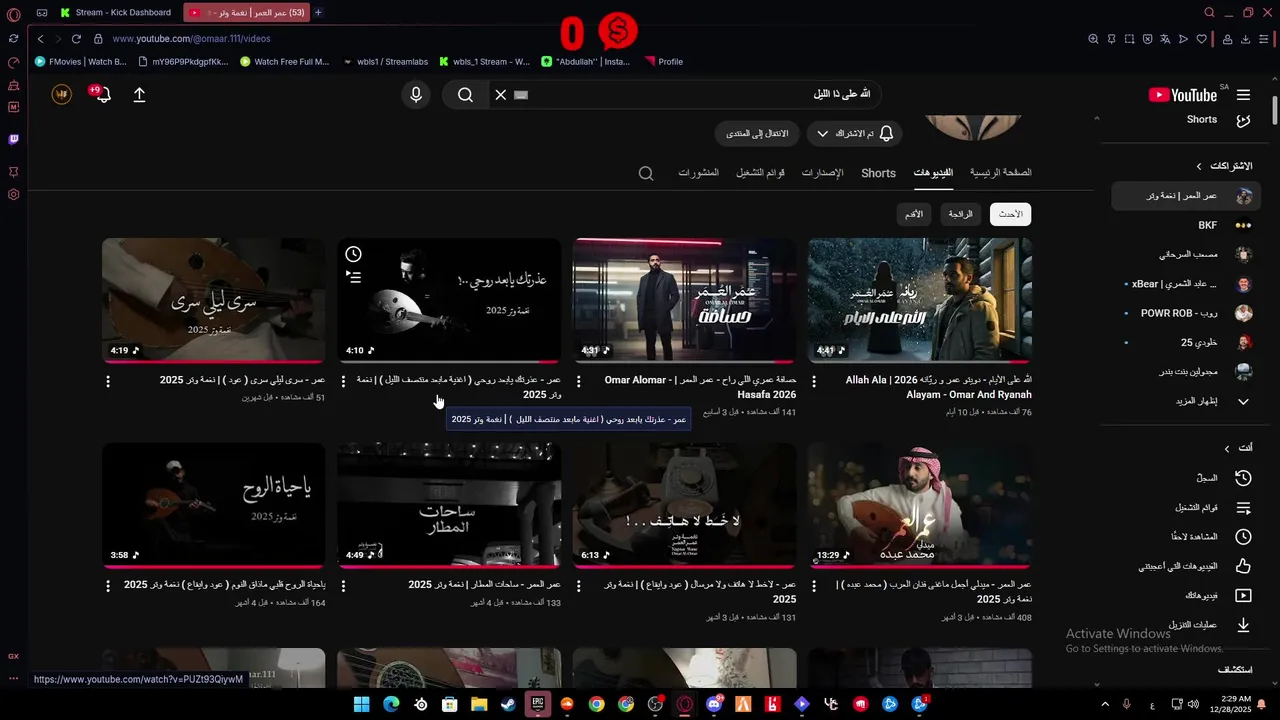
Task: Open the Steam taskbar icon
Action: coord(508,704)
